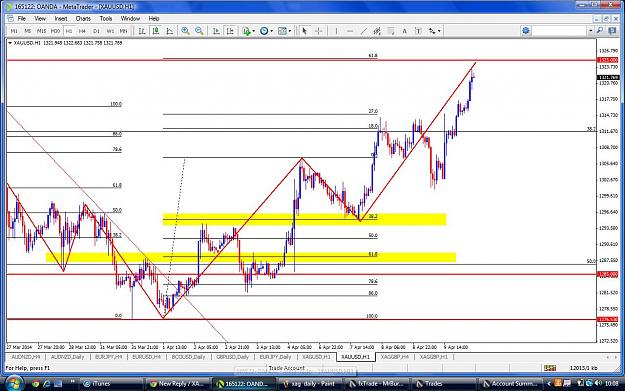Click in the toolbar search field
Viewport: 625px width, 391px height.
point(560,31)
